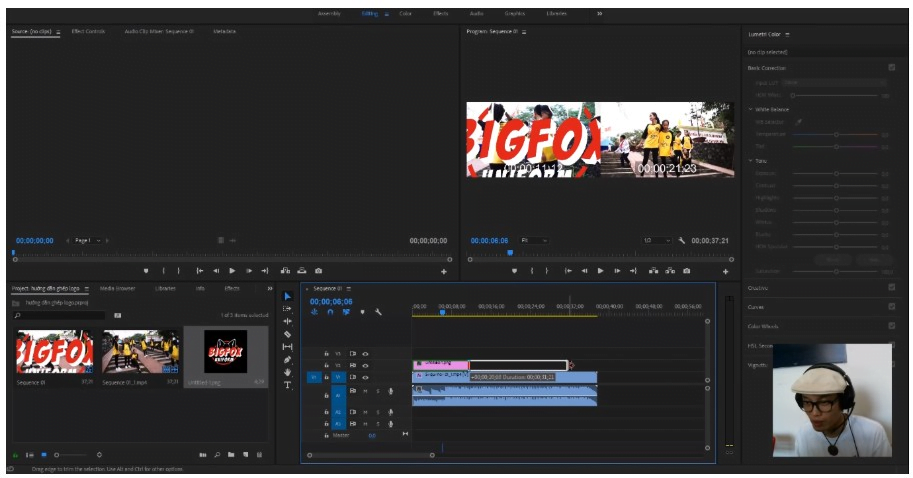This screenshot has width=913, height=478.
Task: Select the Ripple Edit tool
Action: click(x=287, y=321)
